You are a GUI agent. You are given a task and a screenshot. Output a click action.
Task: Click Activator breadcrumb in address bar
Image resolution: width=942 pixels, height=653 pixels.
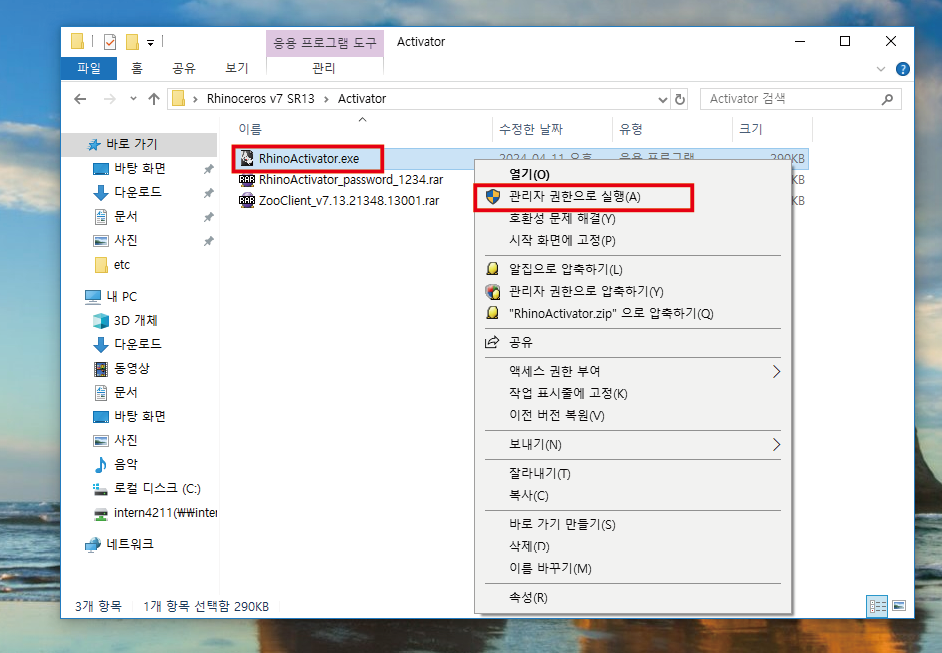pos(362,99)
